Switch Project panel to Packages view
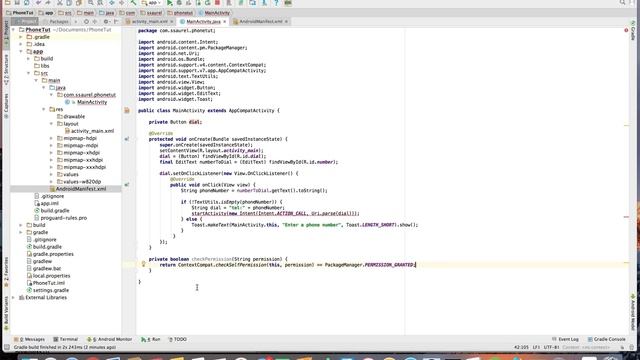 tap(59, 21)
